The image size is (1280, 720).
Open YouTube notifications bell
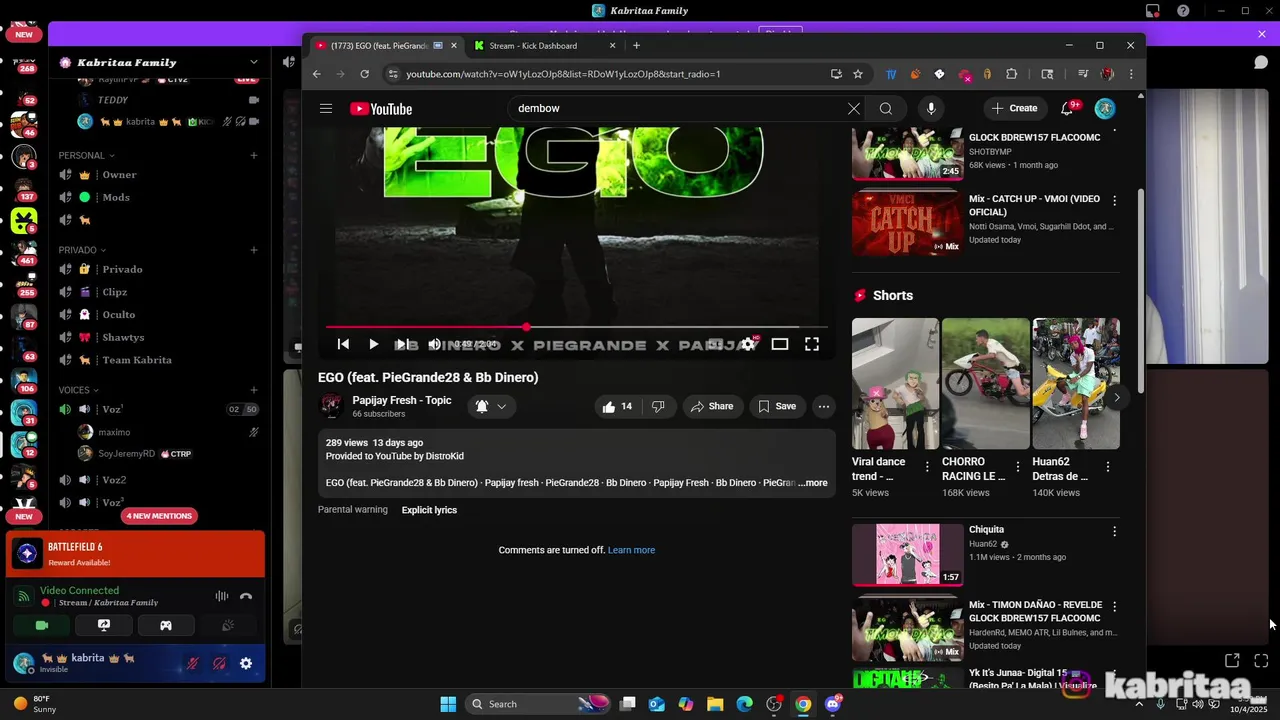(x=1068, y=108)
